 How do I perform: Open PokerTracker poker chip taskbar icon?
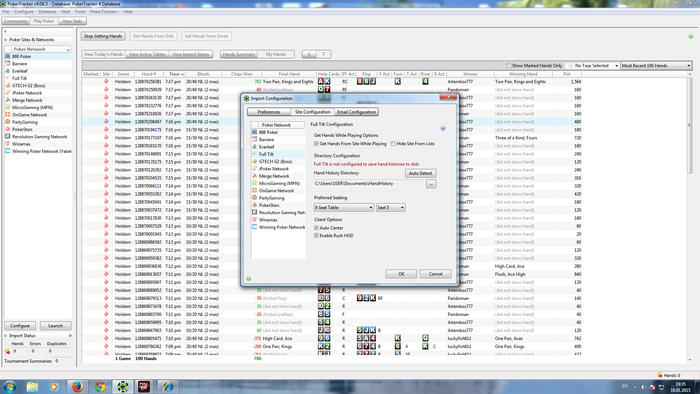pyautogui.click(x=122, y=386)
